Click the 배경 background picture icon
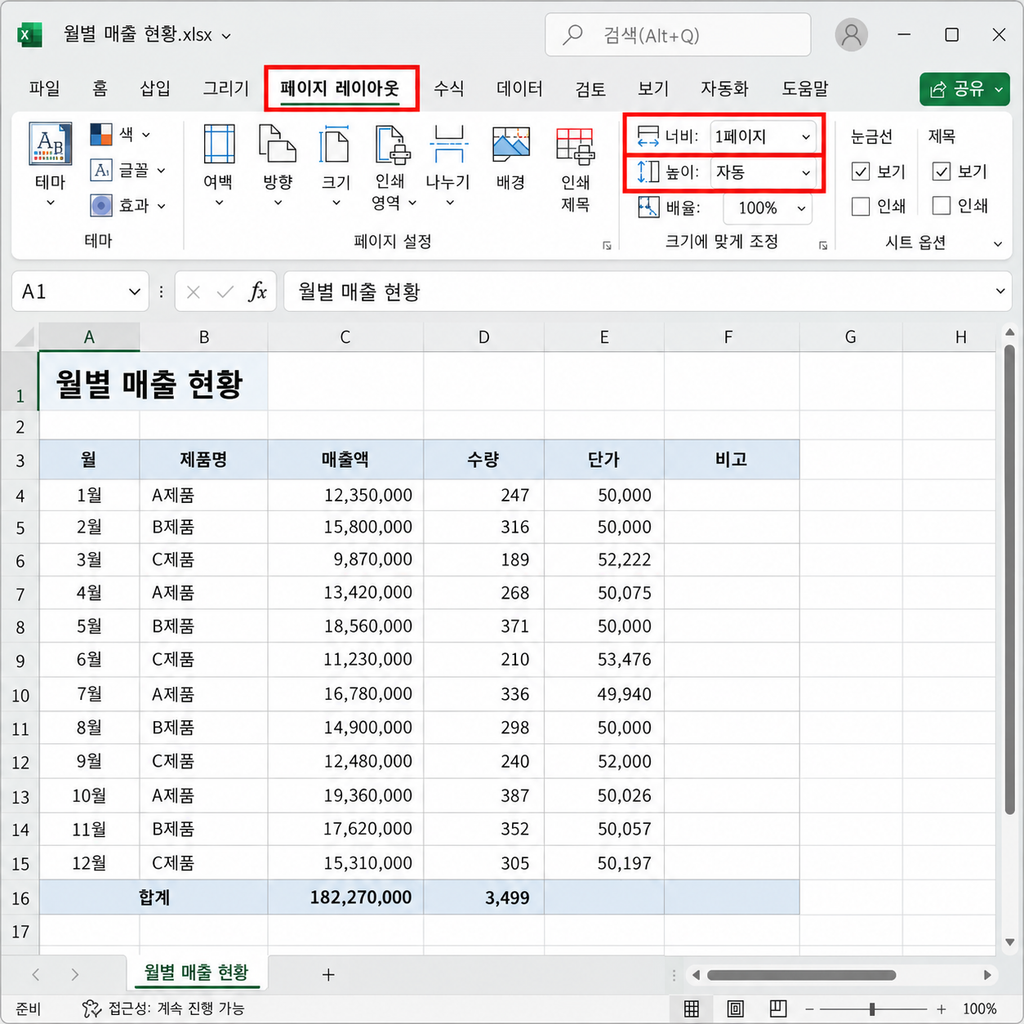The image size is (1024, 1024). [511, 144]
